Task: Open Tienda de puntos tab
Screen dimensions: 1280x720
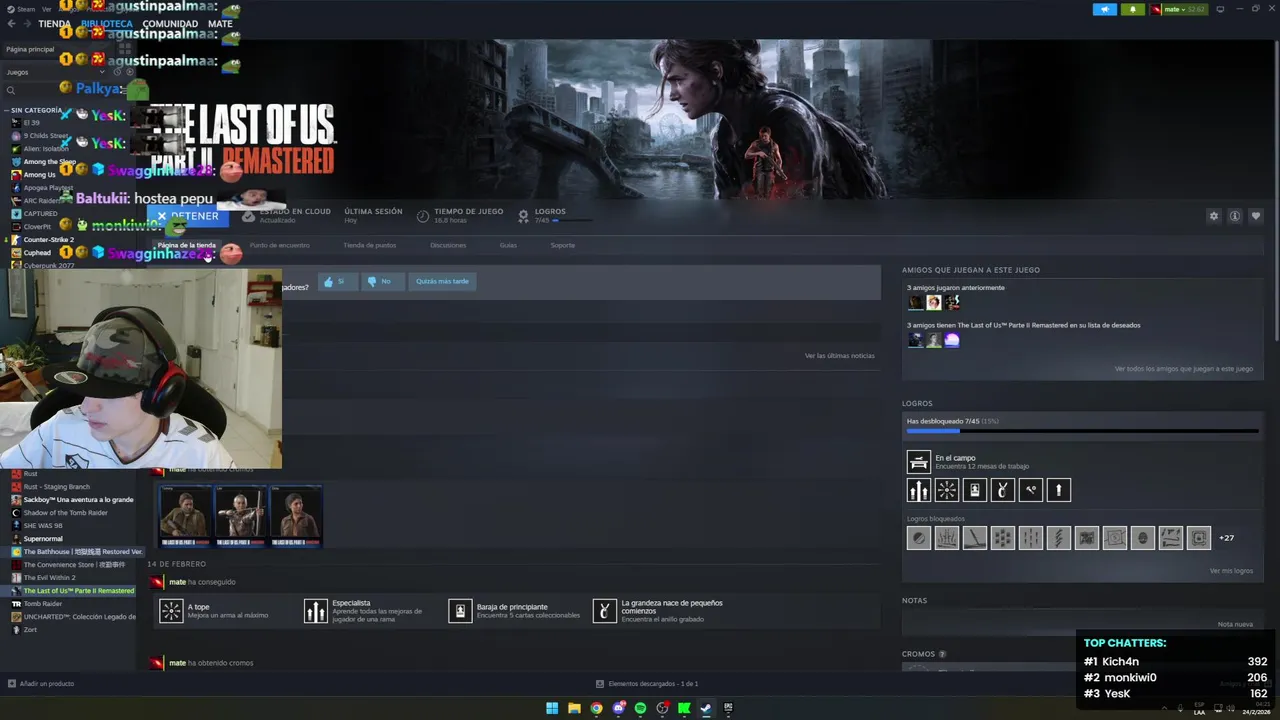Action: [370, 245]
